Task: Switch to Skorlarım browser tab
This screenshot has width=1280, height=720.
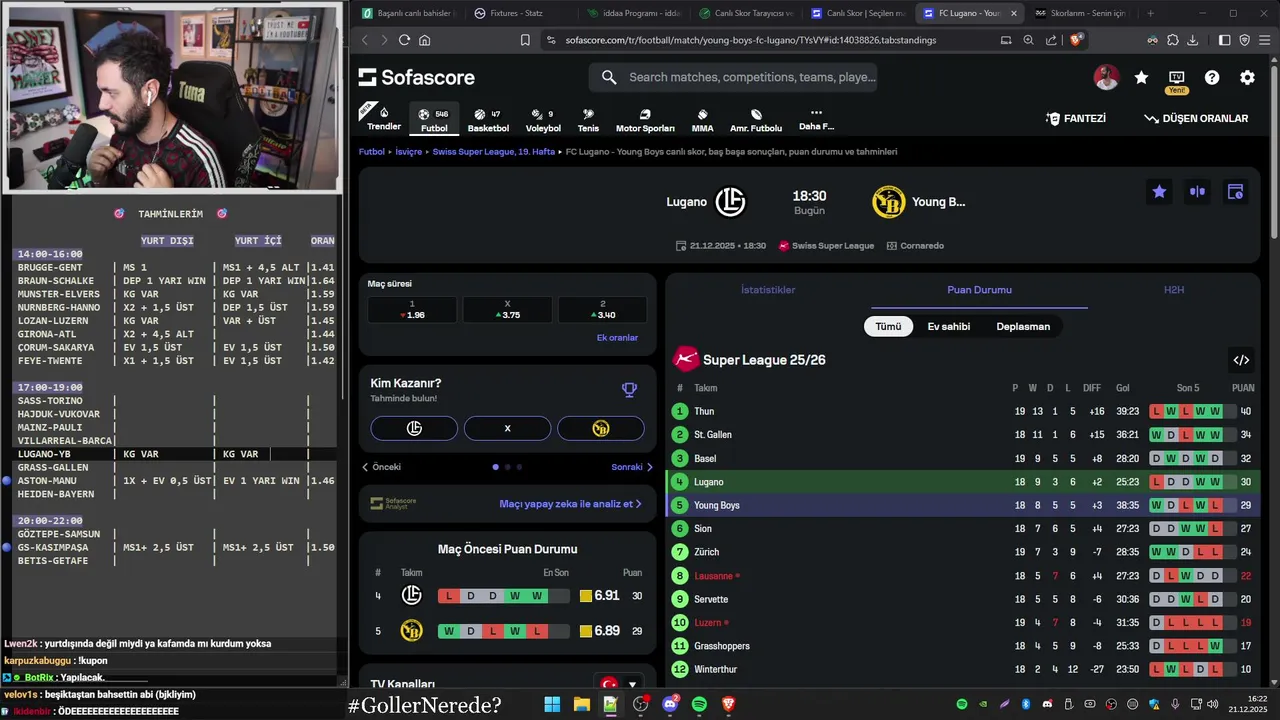Action: [x=1080, y=13]
